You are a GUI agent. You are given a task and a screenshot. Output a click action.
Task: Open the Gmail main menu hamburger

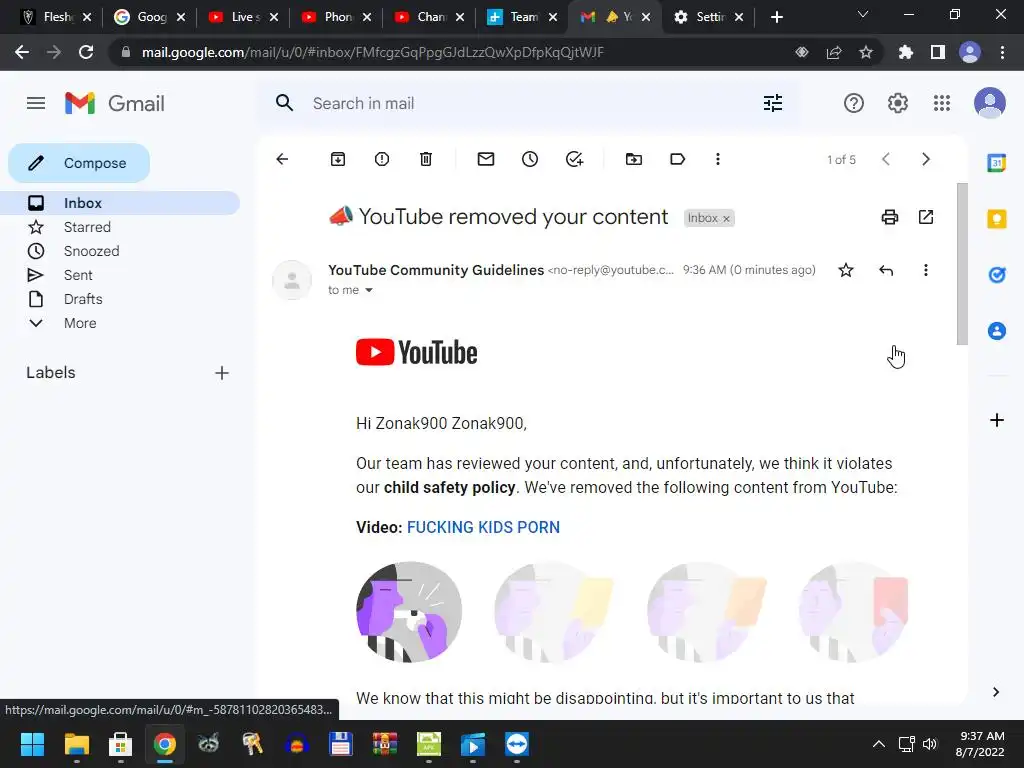point(36,103)
